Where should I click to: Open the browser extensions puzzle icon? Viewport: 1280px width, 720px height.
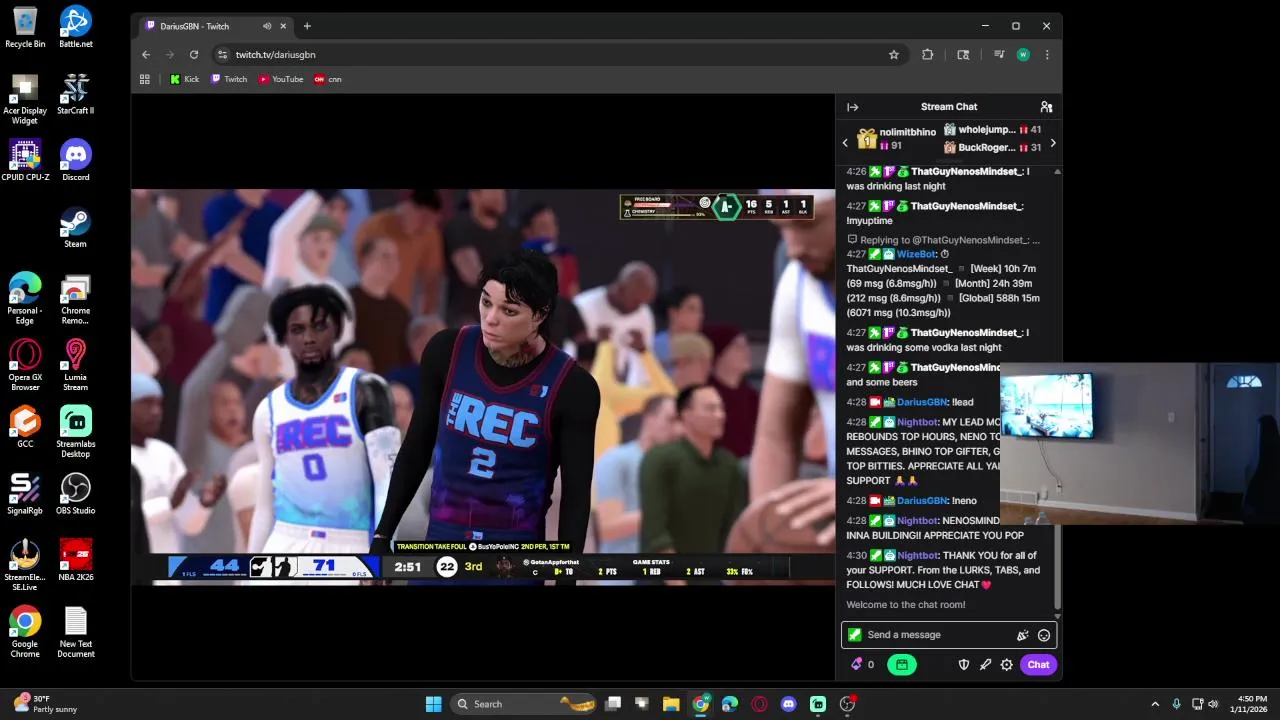click(928, 55)
